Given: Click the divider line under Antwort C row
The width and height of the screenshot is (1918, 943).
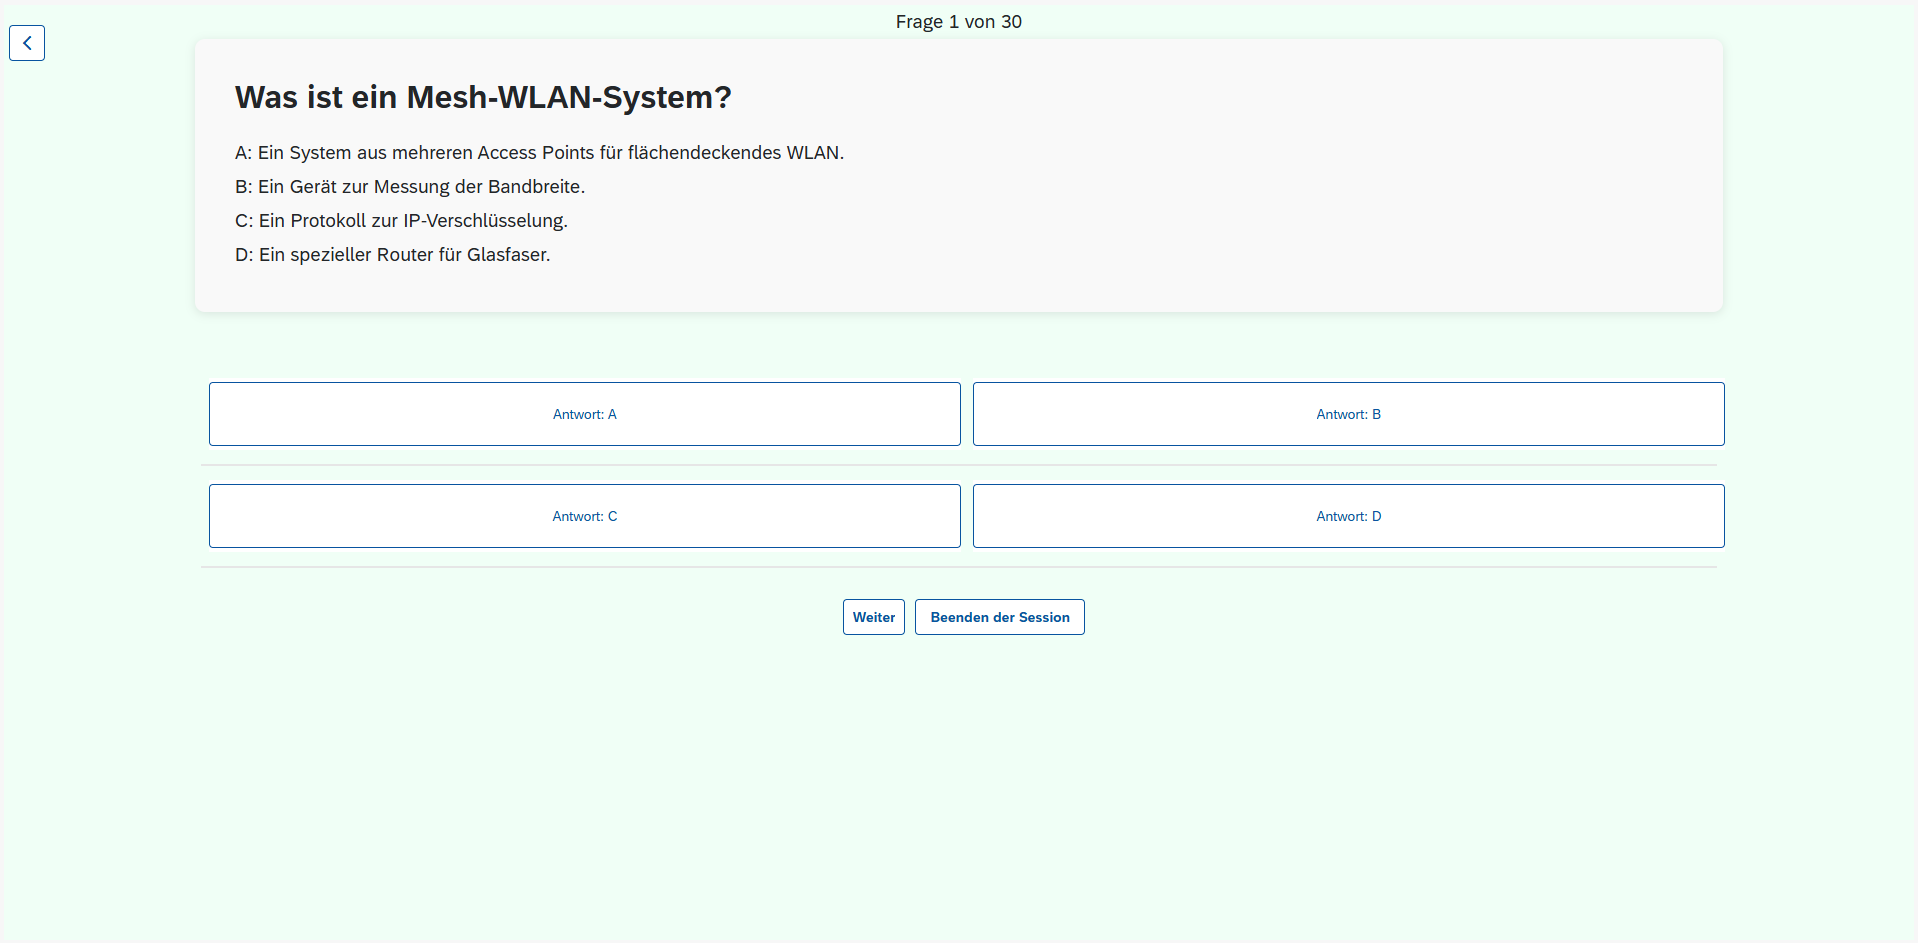Looking at the screenshot, I should (958, 567).
